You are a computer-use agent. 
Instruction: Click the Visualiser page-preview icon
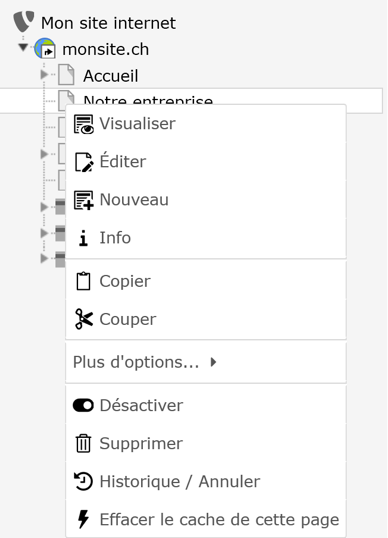(x=83, y=124)
